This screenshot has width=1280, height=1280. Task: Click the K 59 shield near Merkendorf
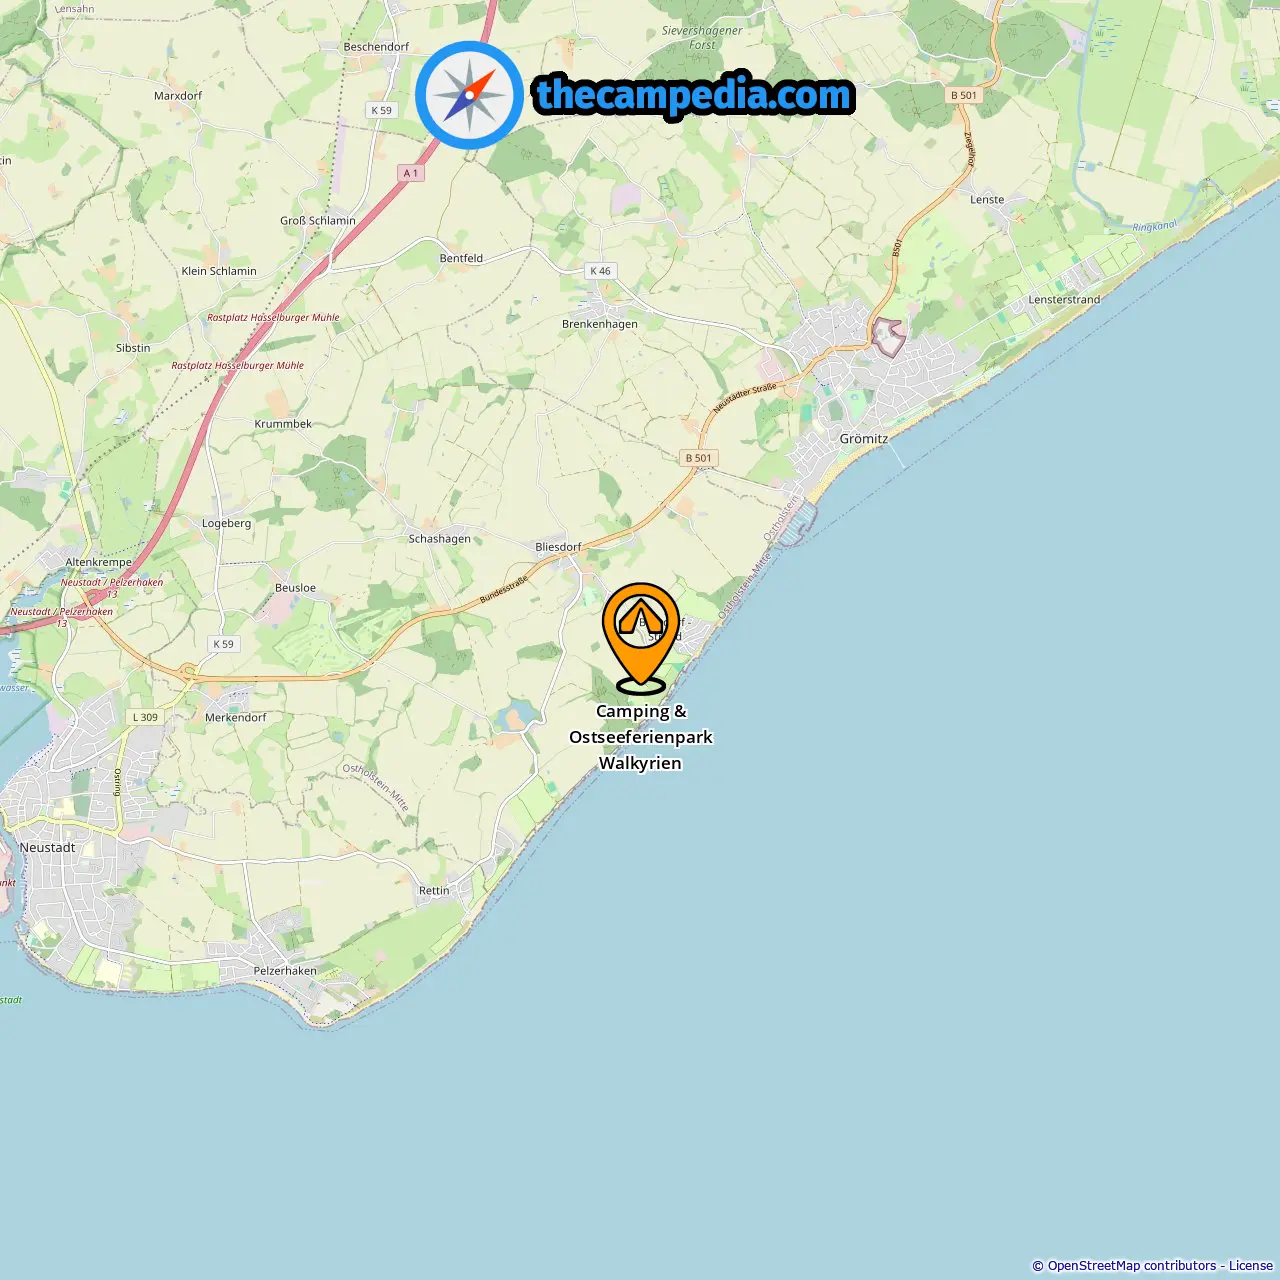click(x=223, y=644)
